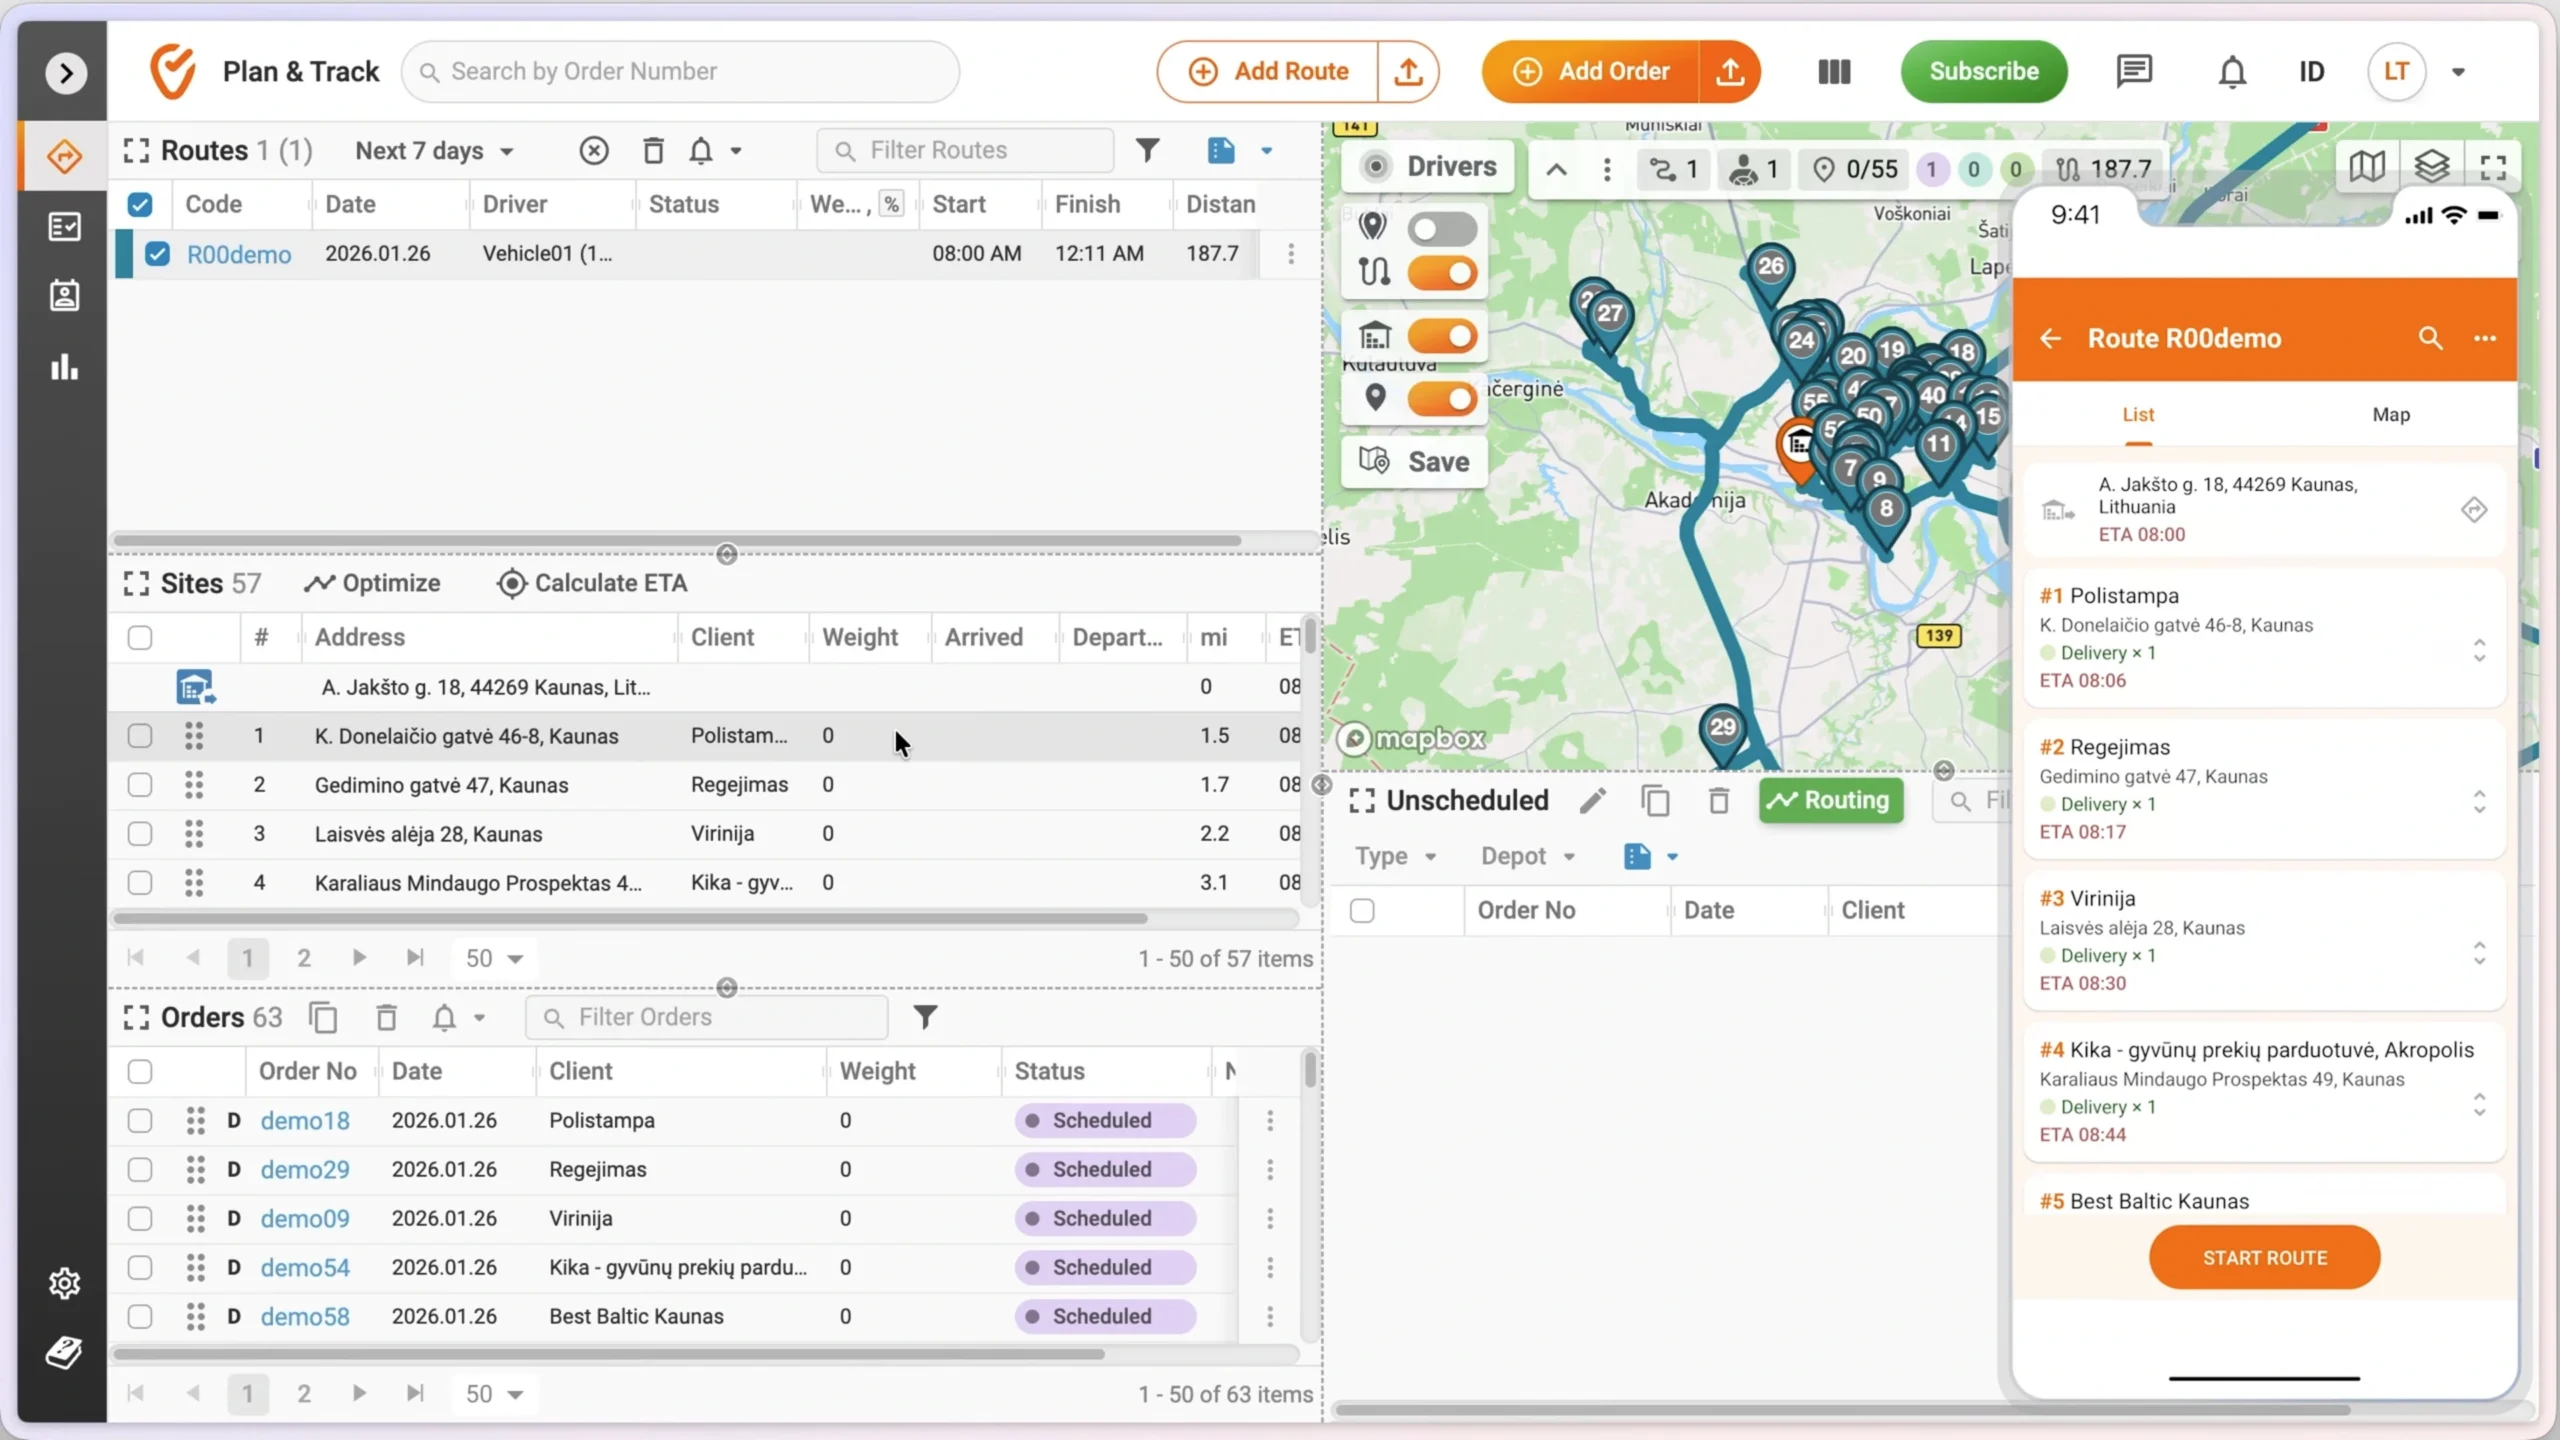Image resolution: width=2560 pixels, height=1440 pixels.
Task: Click search icon in Route R00demo header
Action: (2430, 338)
